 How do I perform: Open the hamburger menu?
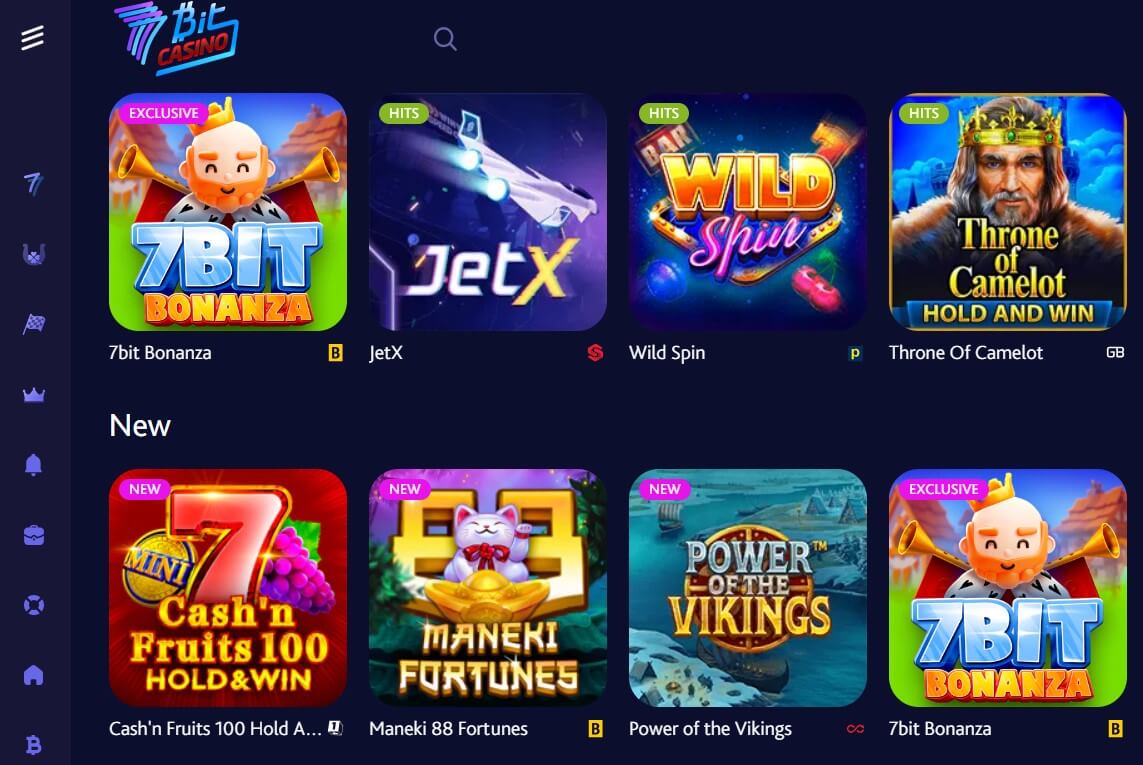(32, 37)
